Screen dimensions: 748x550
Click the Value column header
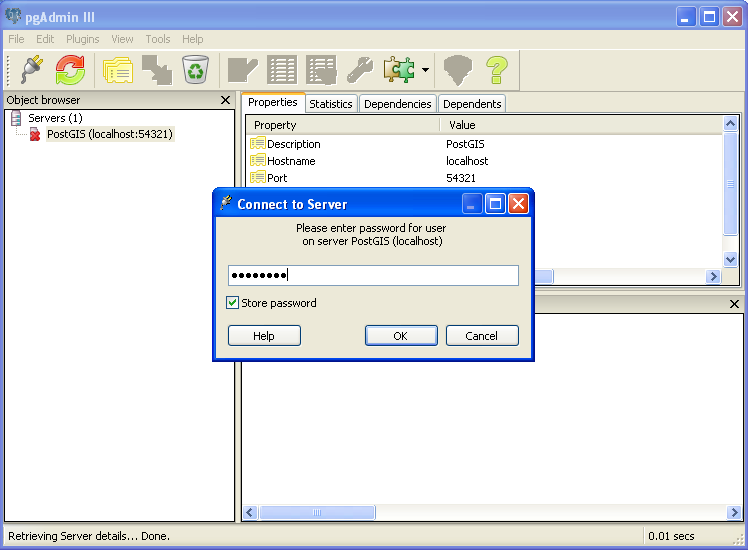tap(581, 125)
